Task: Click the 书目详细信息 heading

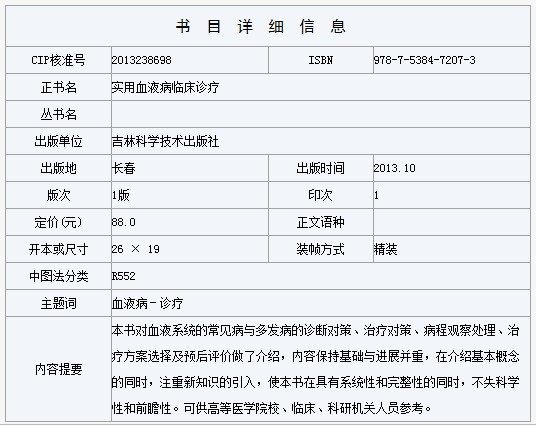Action: 261,26
